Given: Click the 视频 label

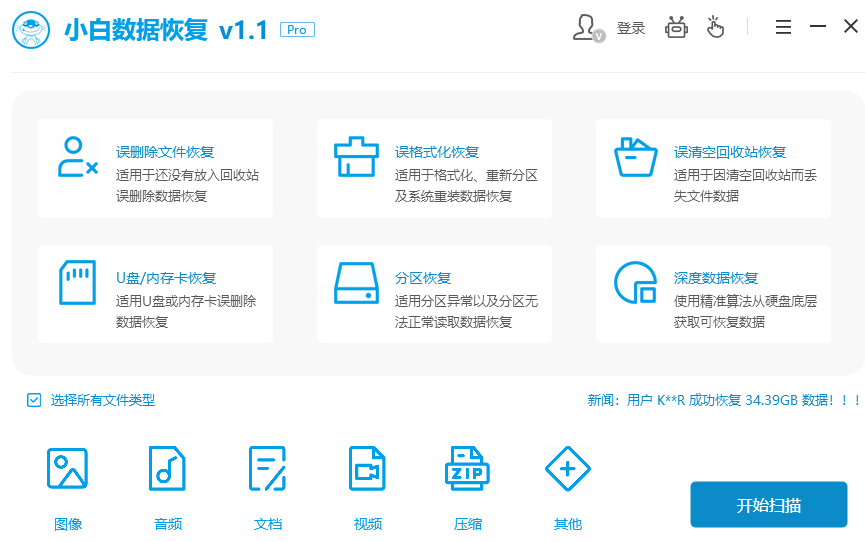Looking at the screenshot, I should (x=367, y=524).
